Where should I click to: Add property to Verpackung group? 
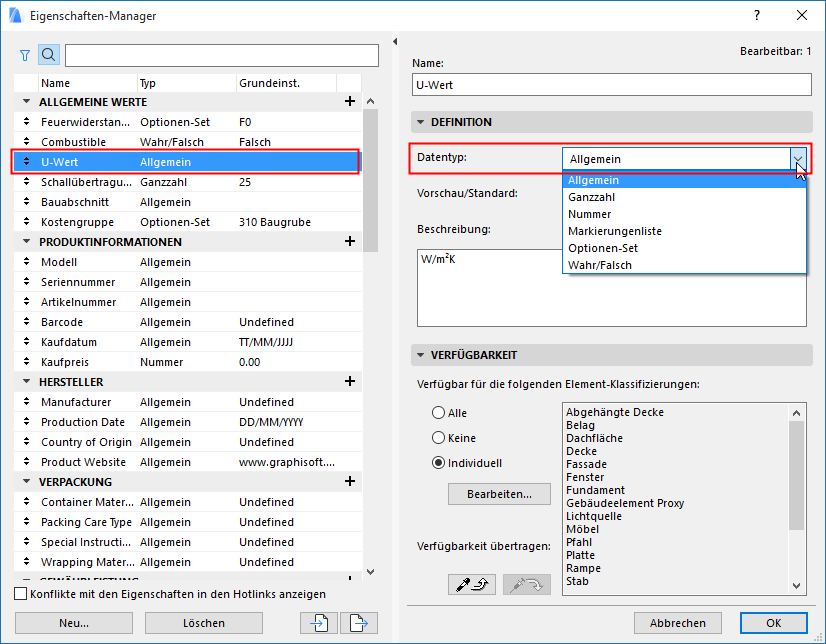pos(350,481)
